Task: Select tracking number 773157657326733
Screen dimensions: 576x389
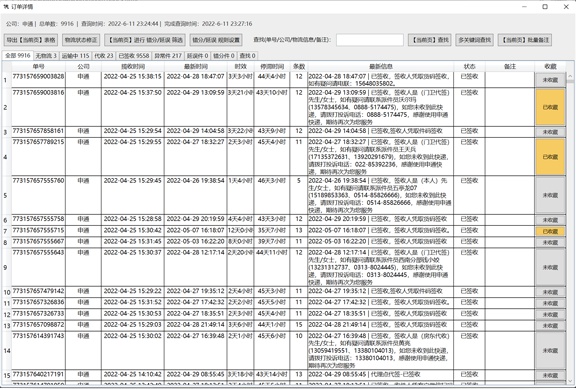Action: tap(38, 313)
